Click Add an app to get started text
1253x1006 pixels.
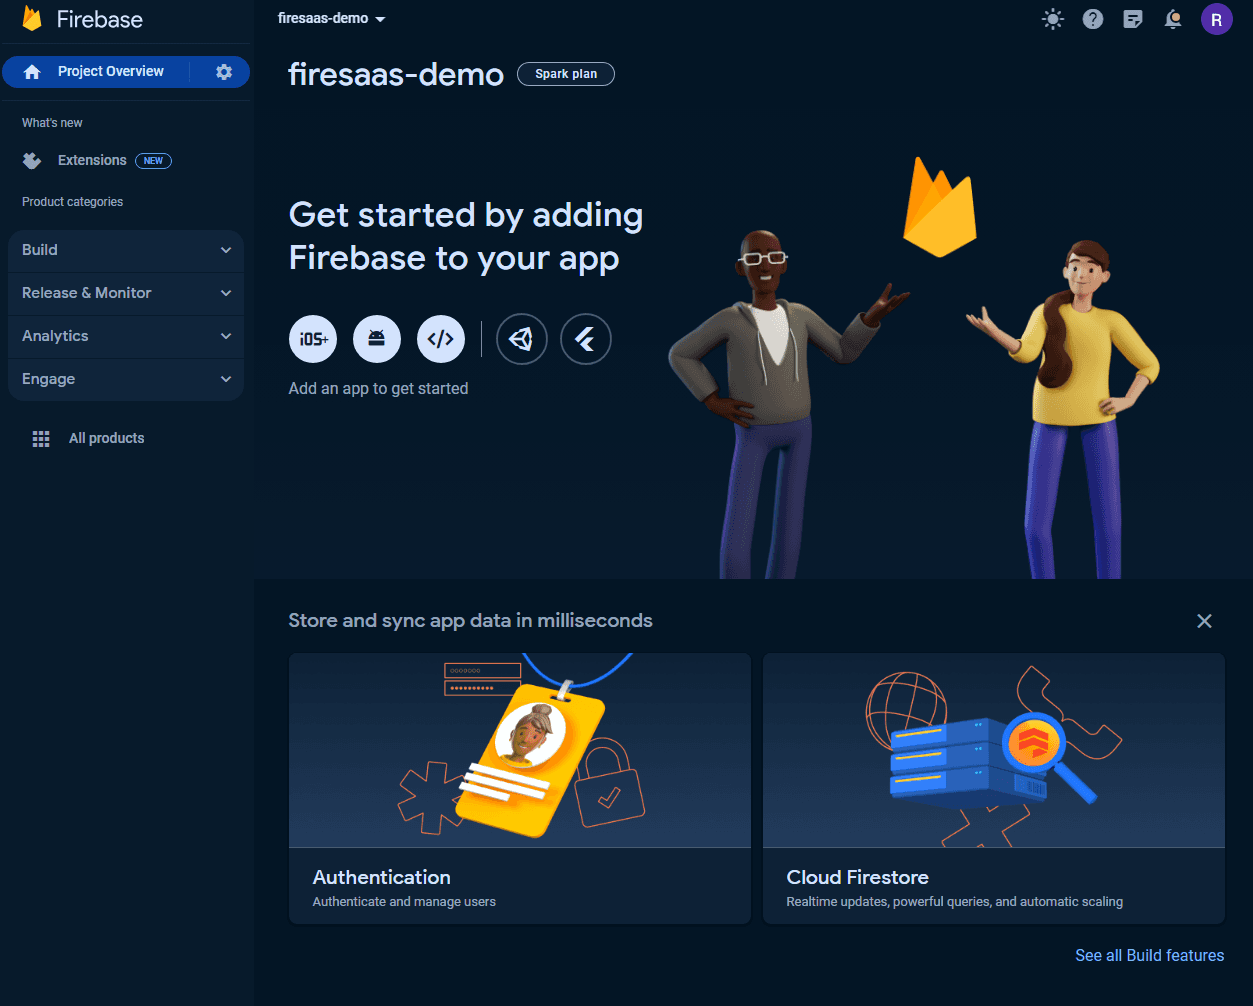378,388
